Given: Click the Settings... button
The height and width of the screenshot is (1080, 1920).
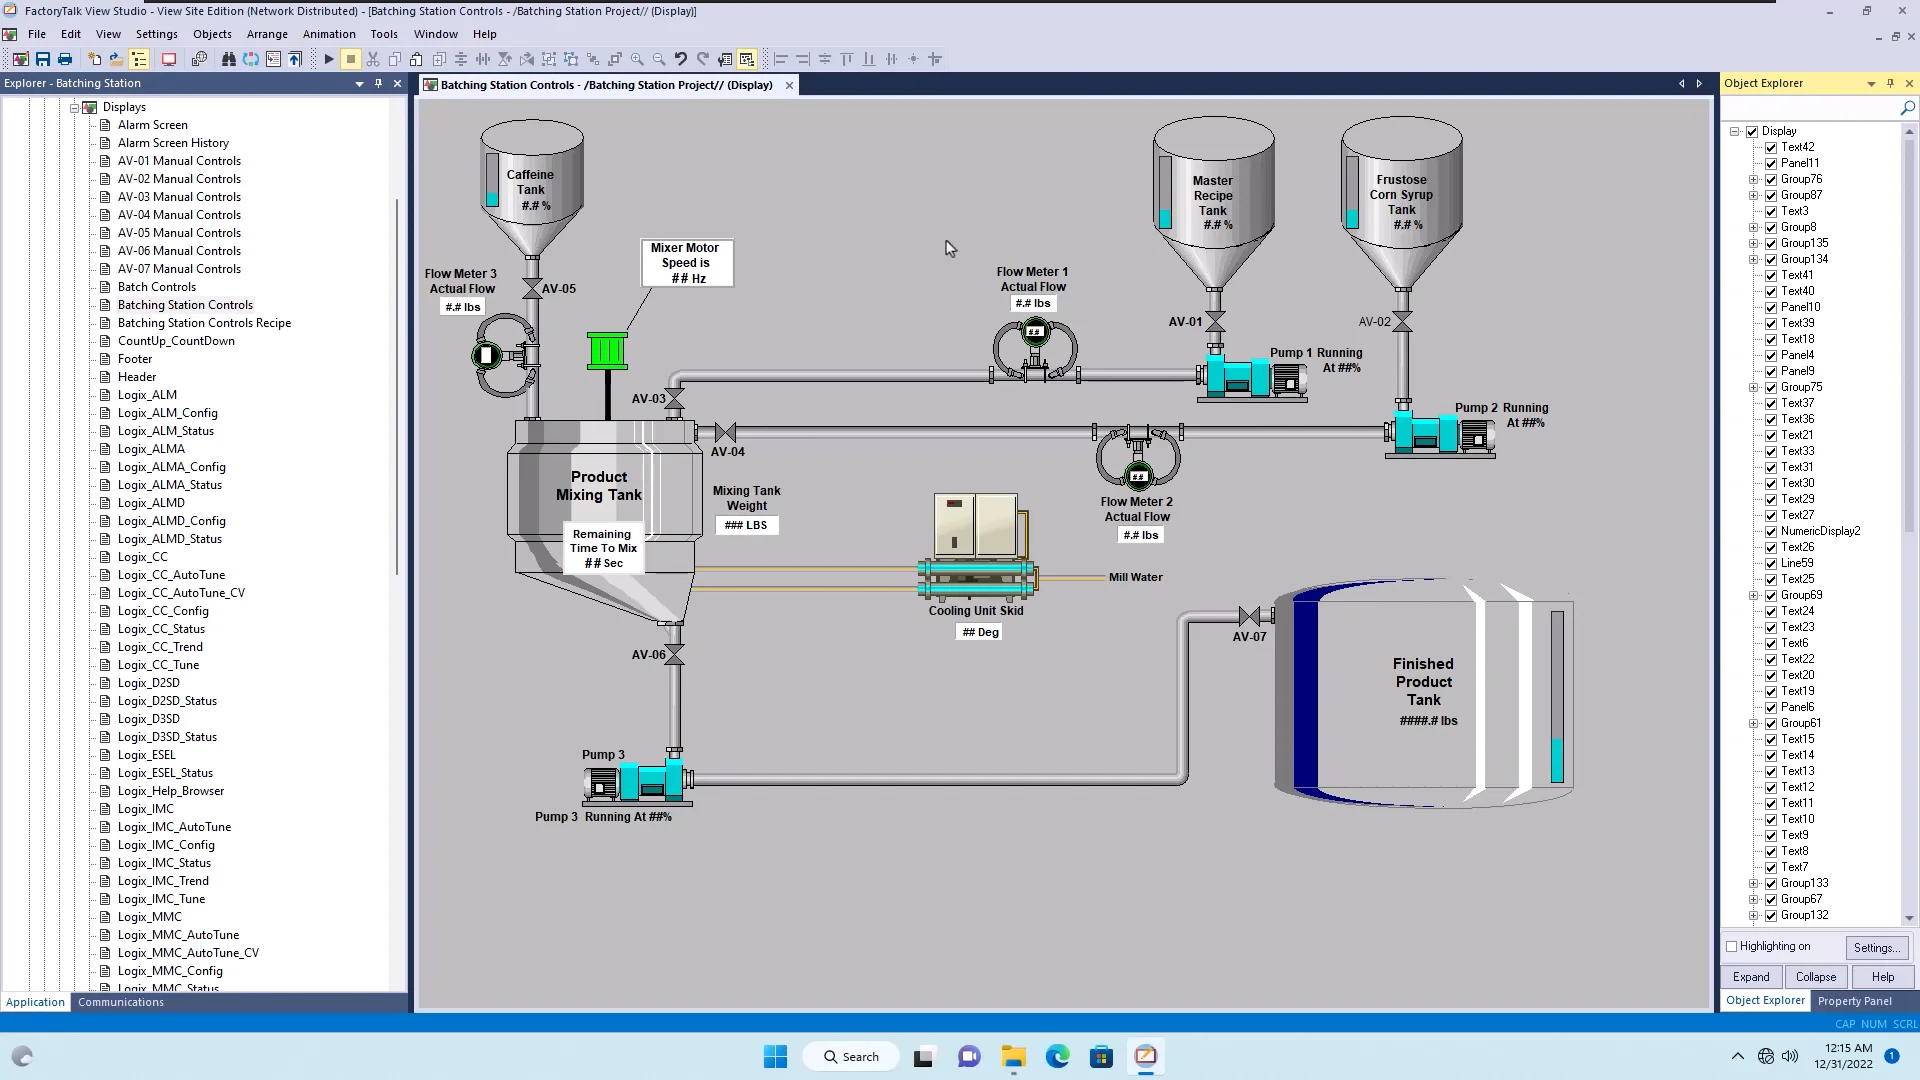Looking at the screenshot, I should tap(1876, 947).
